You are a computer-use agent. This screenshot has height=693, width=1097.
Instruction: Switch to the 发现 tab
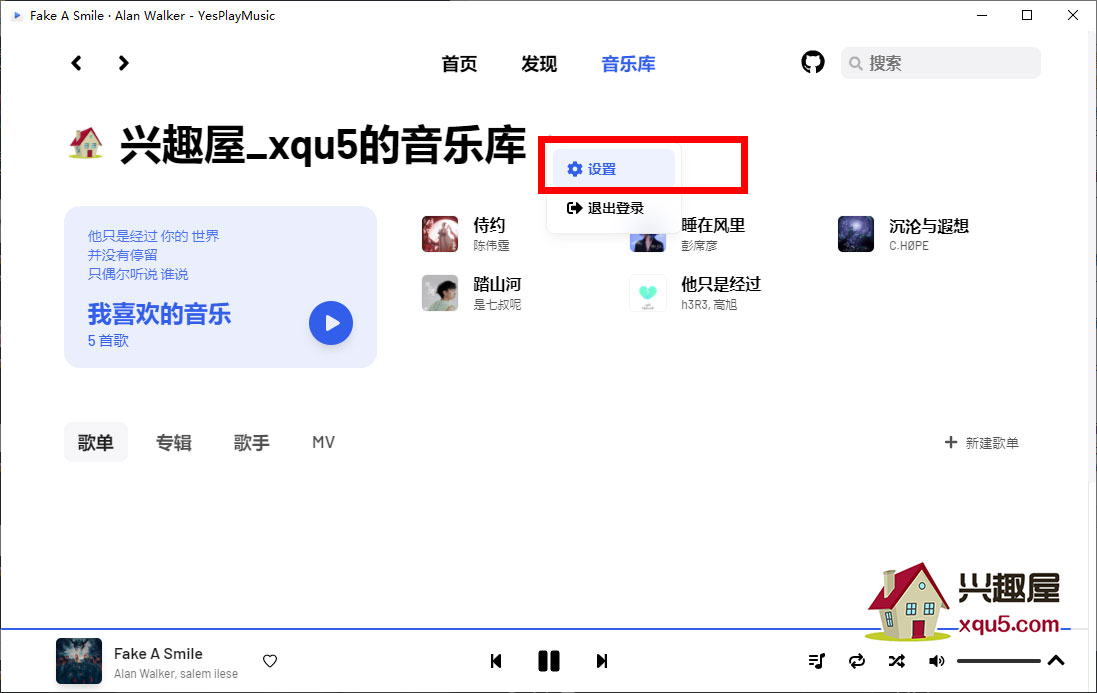539,64
